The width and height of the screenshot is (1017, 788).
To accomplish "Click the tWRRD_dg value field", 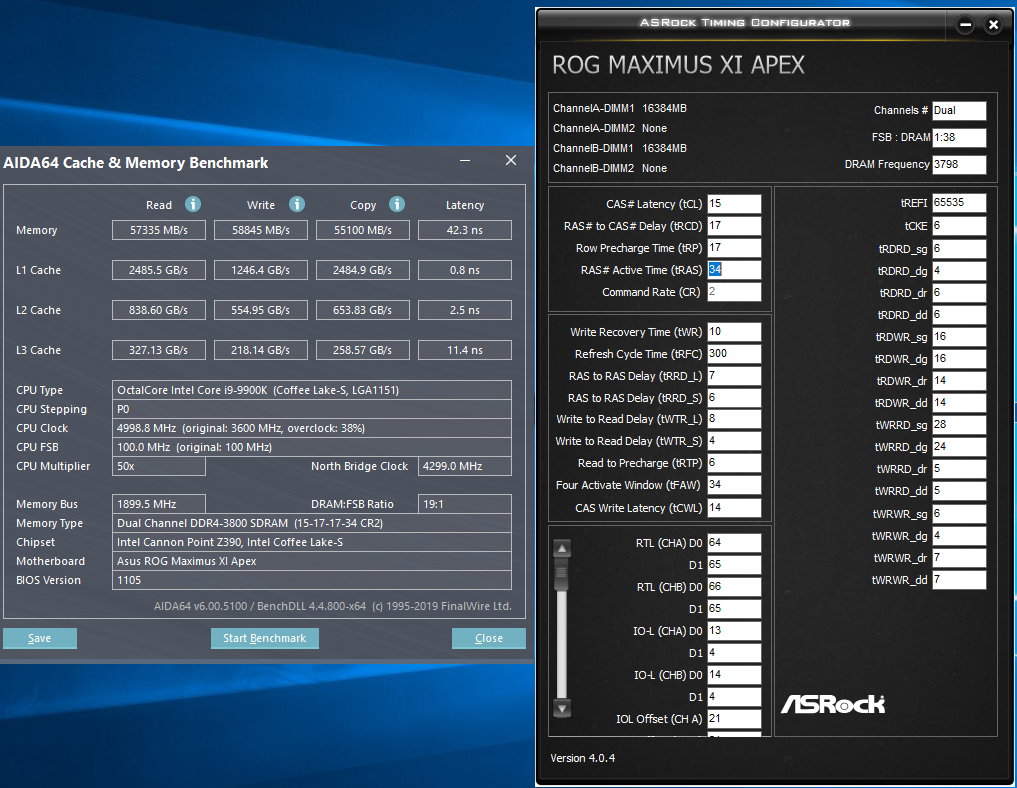I will tap(959, 447).
